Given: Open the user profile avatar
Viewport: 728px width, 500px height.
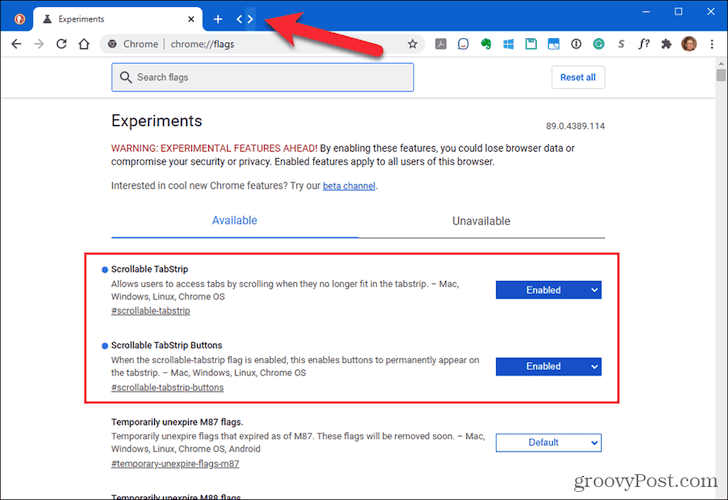Looking at the screenshot, I should pos(689,44).
